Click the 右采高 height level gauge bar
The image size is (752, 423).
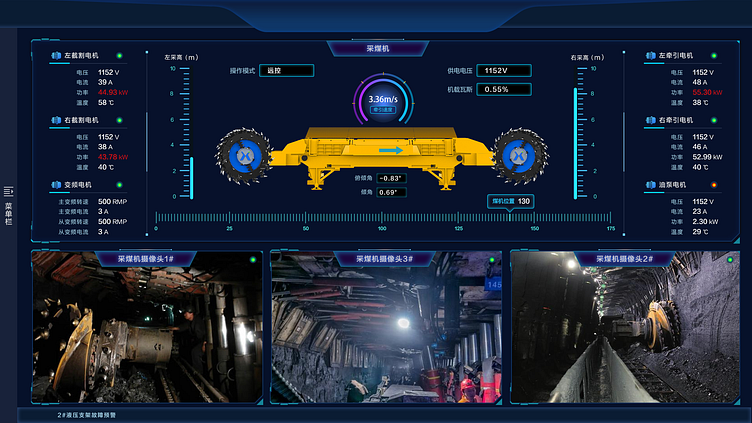[576, 143]
